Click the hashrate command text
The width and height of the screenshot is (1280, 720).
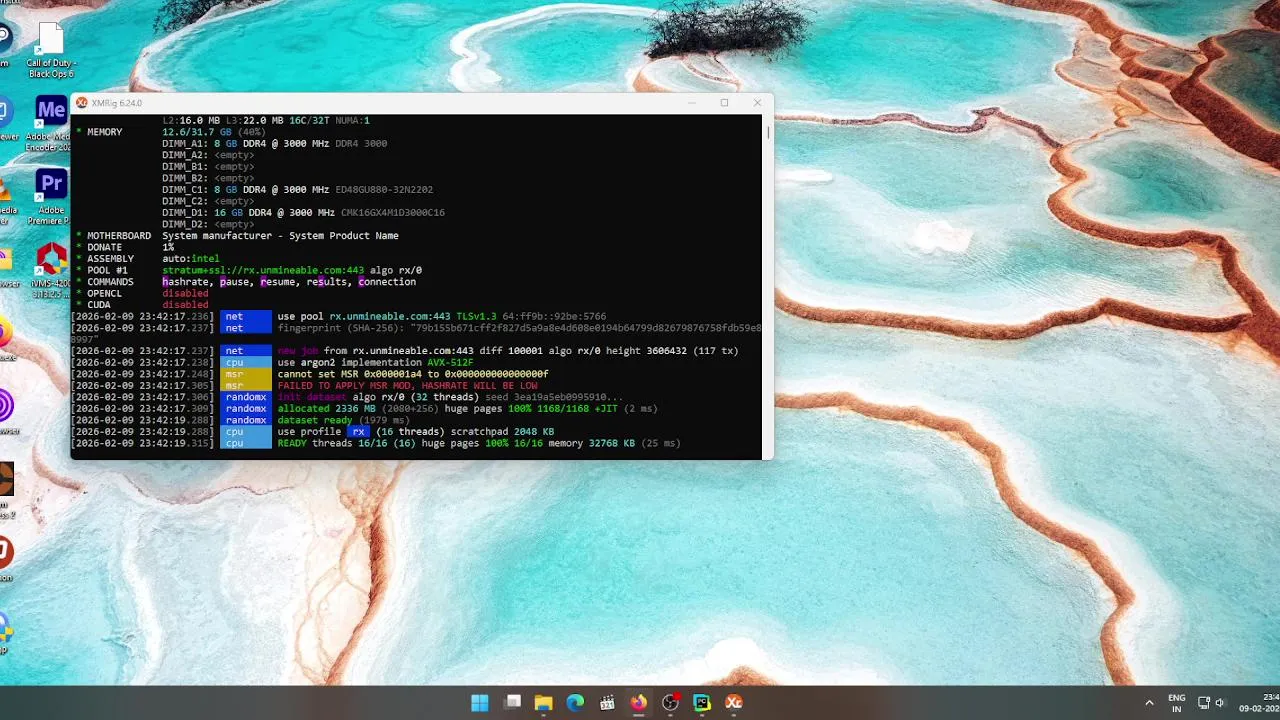click(188, 282)
